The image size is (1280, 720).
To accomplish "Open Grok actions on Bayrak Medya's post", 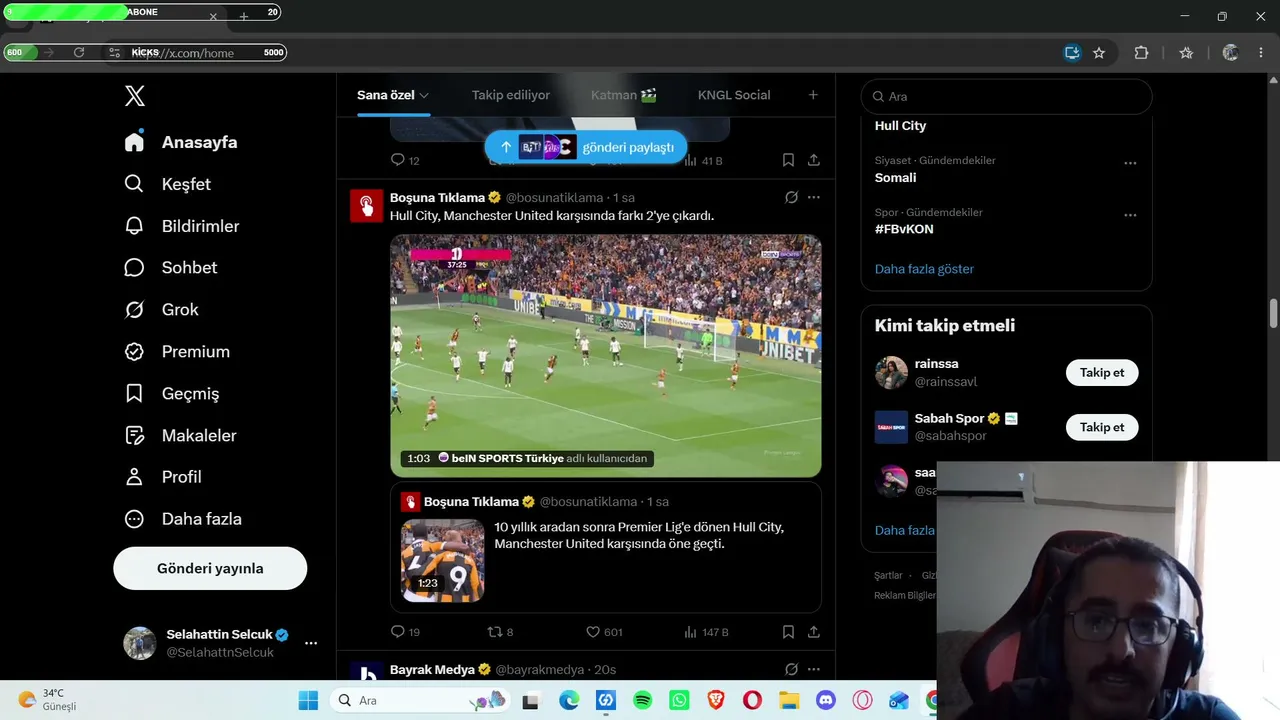I will click(791, 669).
